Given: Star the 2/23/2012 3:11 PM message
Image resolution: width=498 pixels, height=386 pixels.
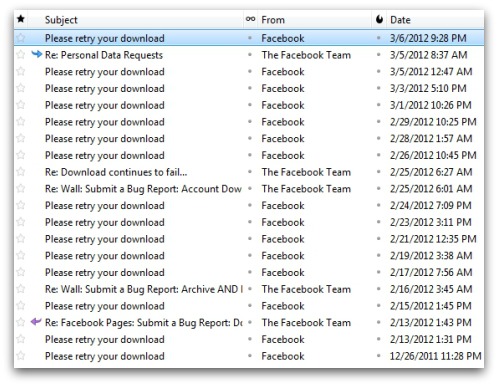Looking at the screenshot, I should (21, 222).
